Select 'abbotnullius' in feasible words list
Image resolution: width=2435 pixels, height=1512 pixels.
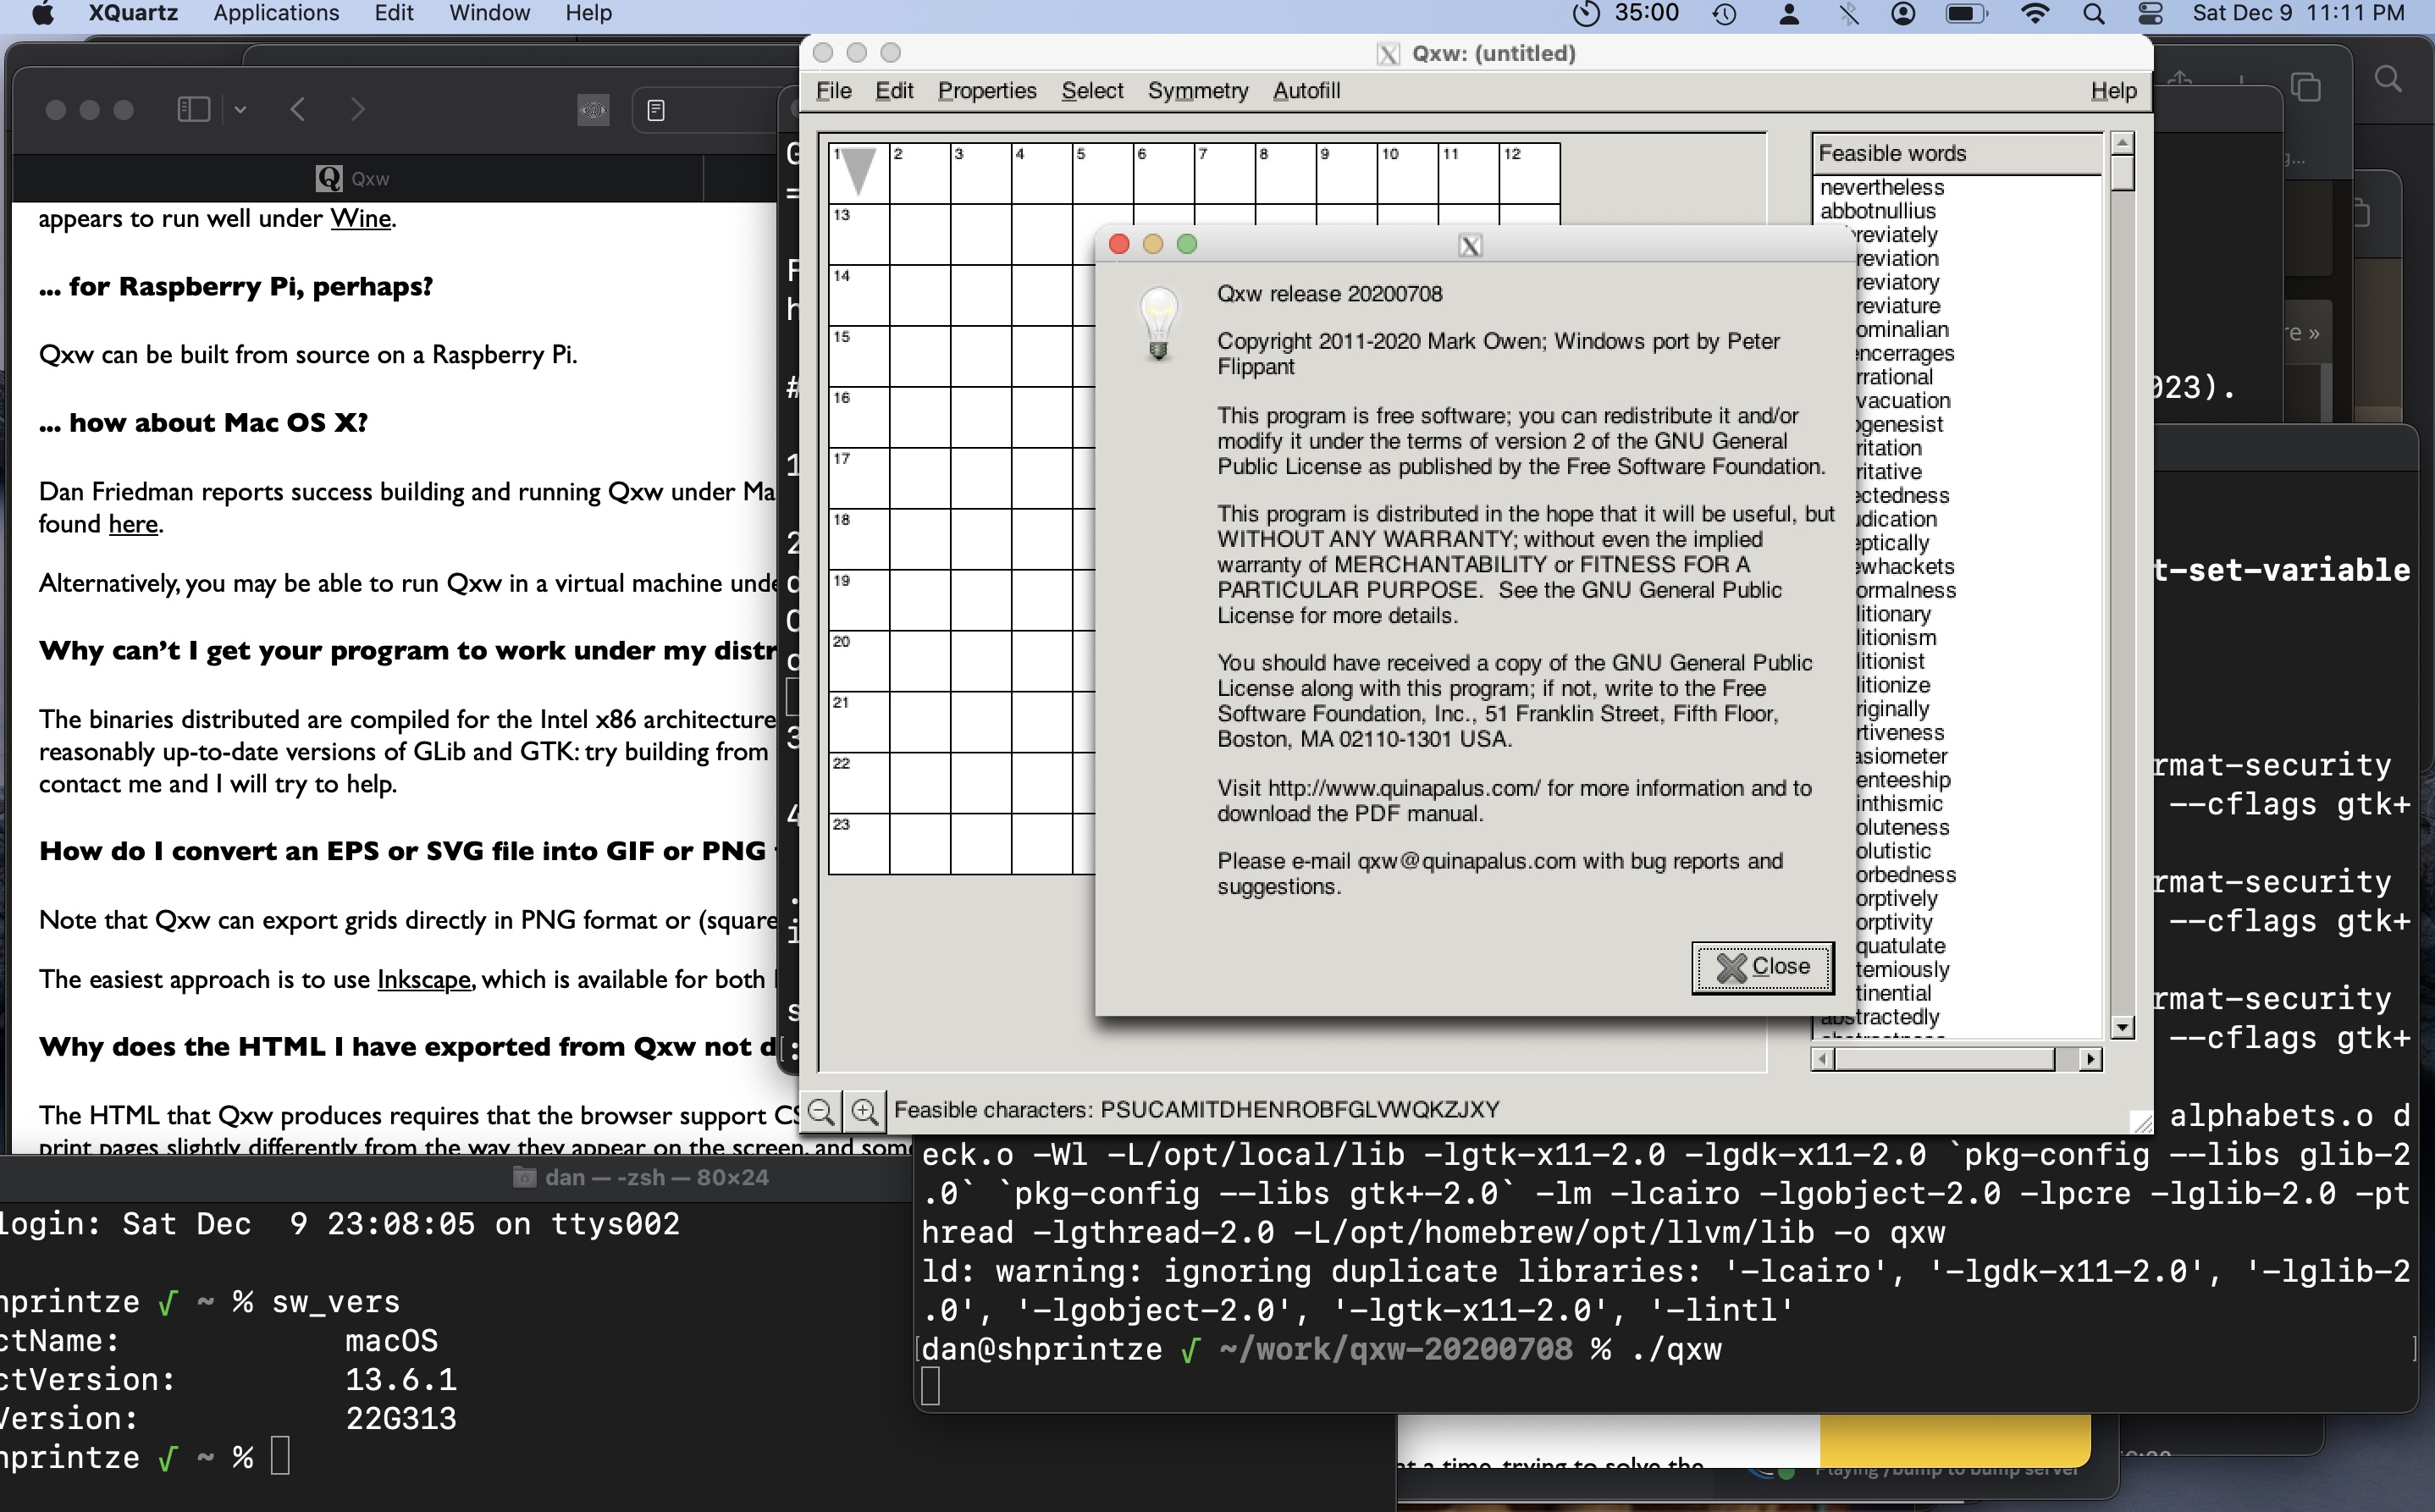click(x=1877, y=211)
